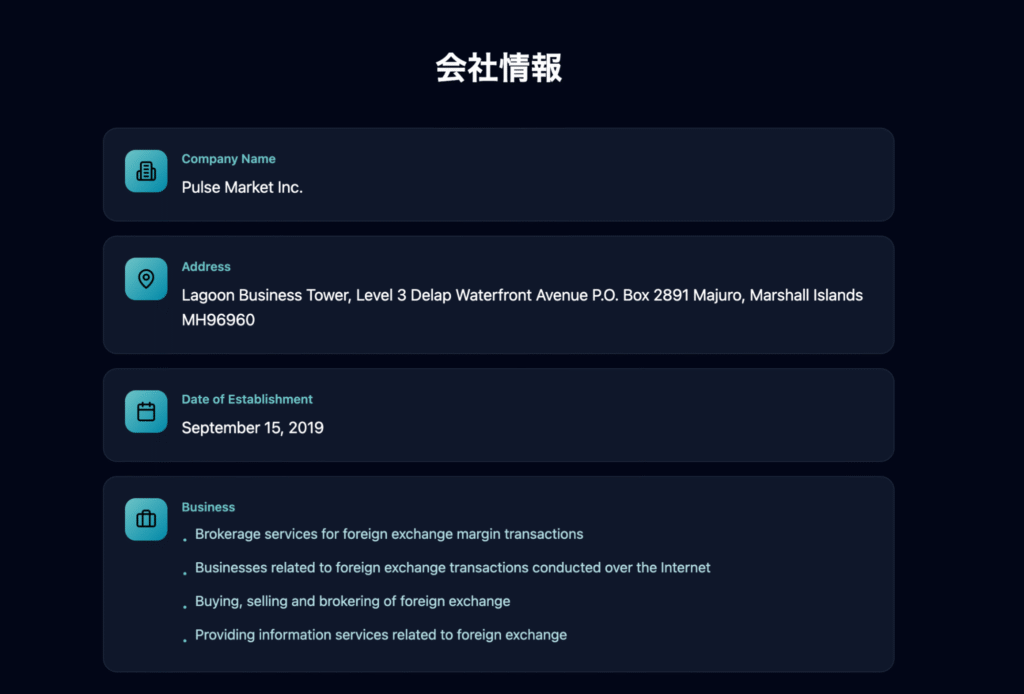
Task: Select the map pin icon in the Address card
Action: pyautogui.click(x=145, y=279)
